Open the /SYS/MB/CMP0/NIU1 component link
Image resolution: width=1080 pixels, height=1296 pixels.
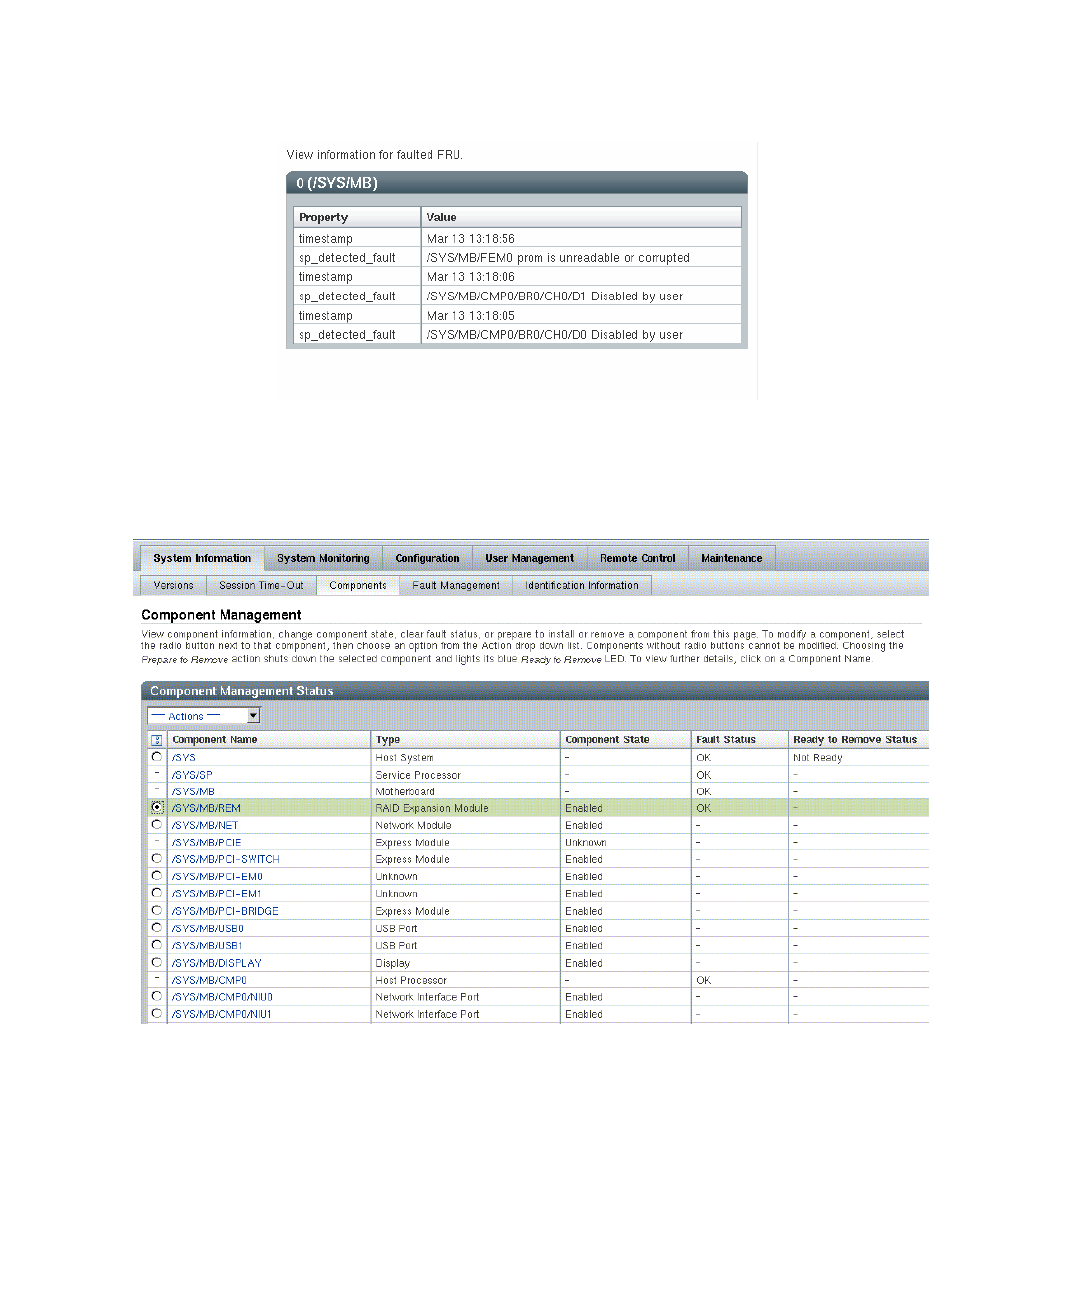pos(221,1014)
